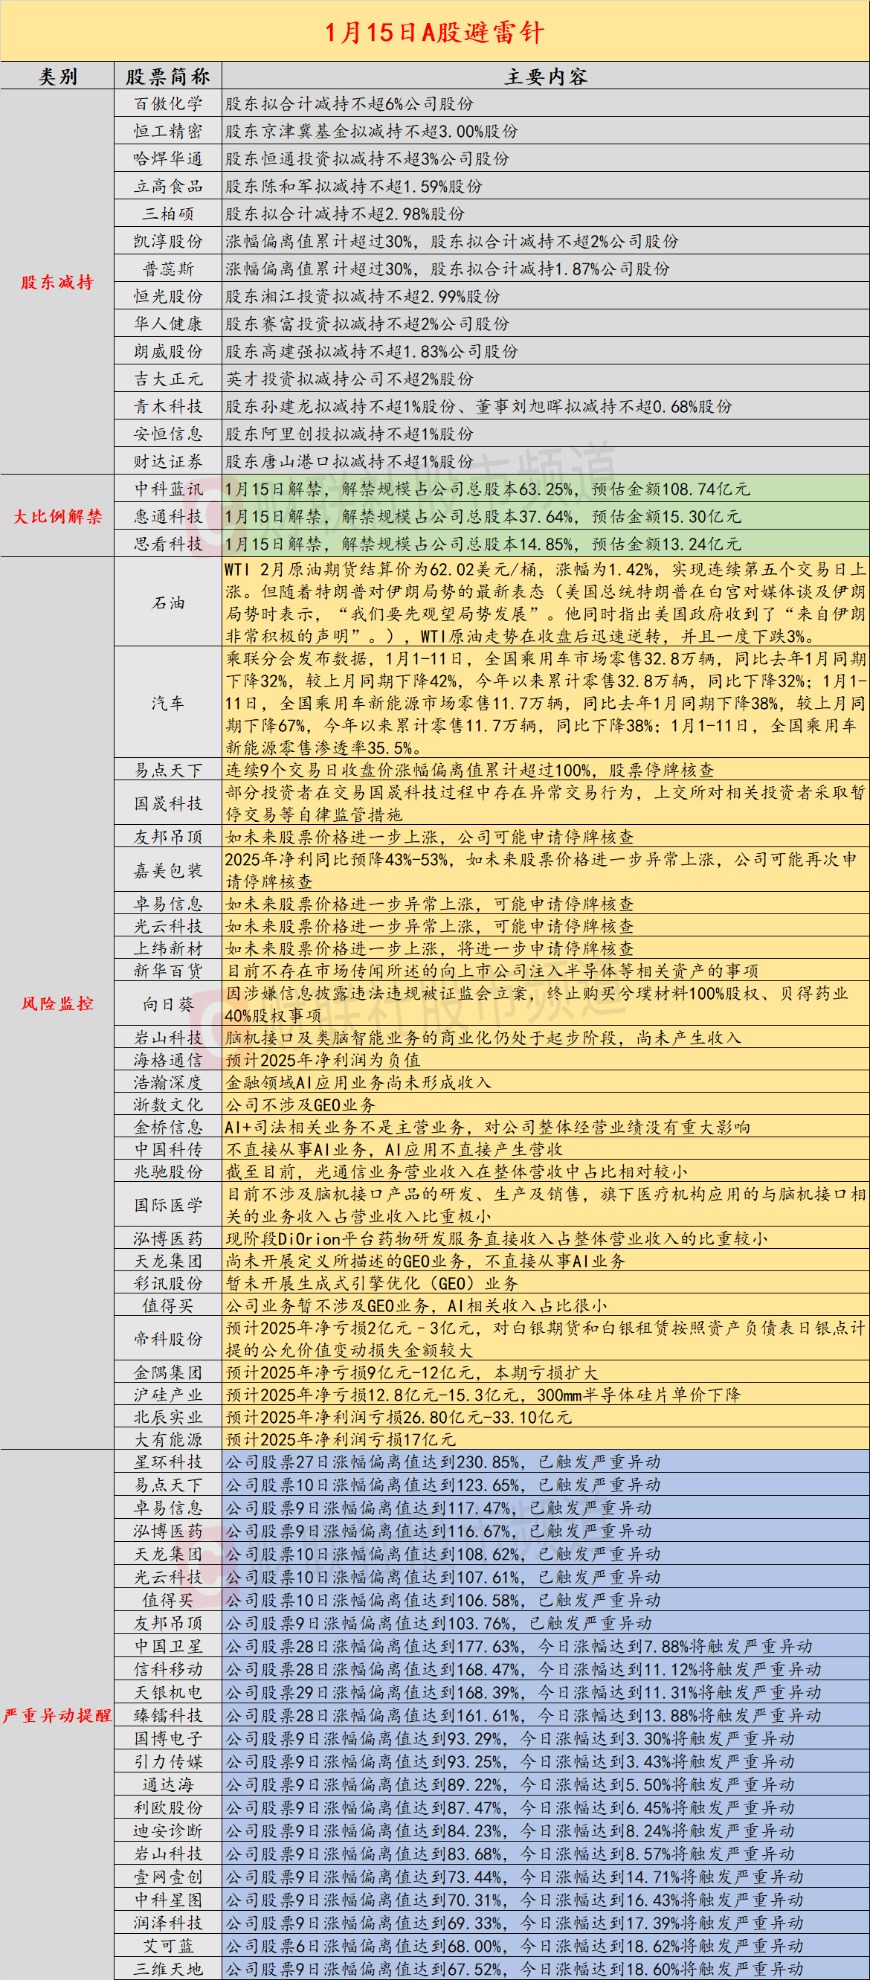Select stock name 向日葵
Image resolution: width=870 pixels, height=1980 pixels.
(168, 1003)
